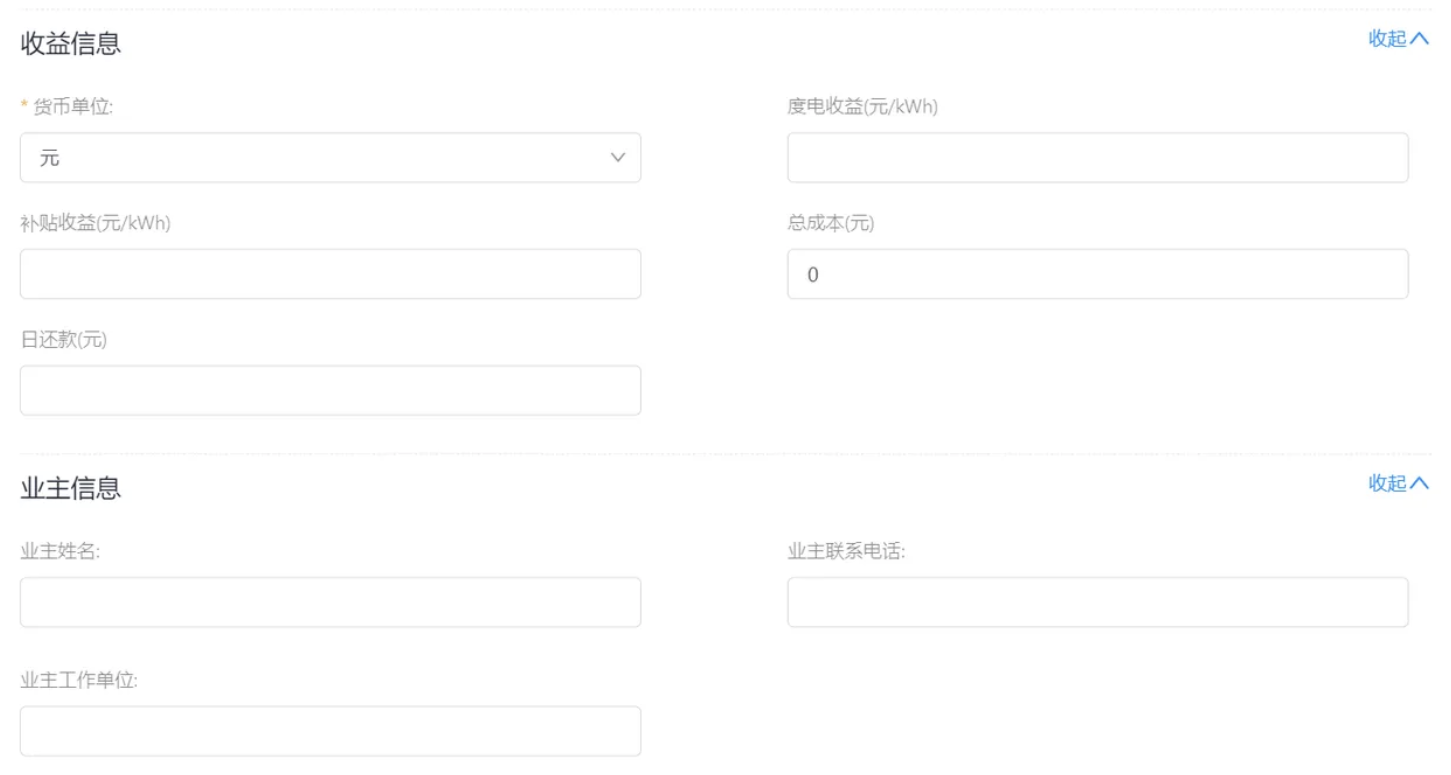This screenshot has height=775, width=1451.
Task: Click the 业主工作单位 label text
Action: point(79,681)
